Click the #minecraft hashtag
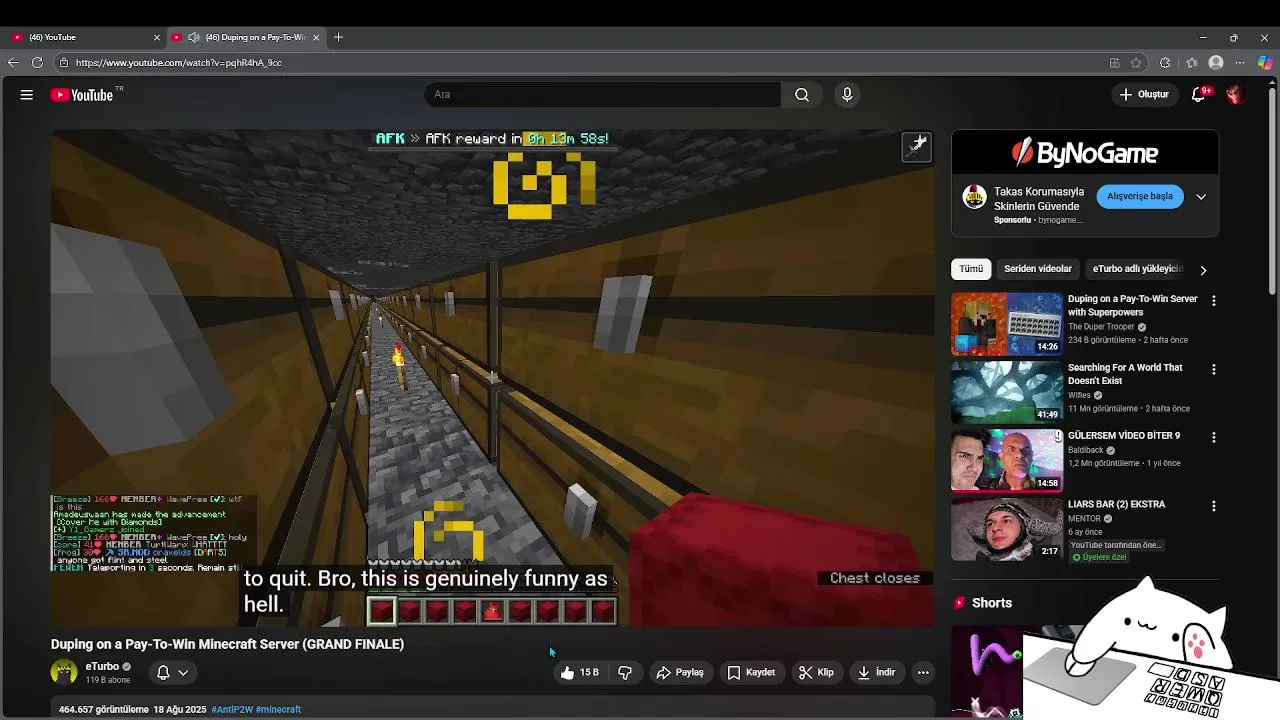The height and width of the screenshot is (720, 1280). 278,710
